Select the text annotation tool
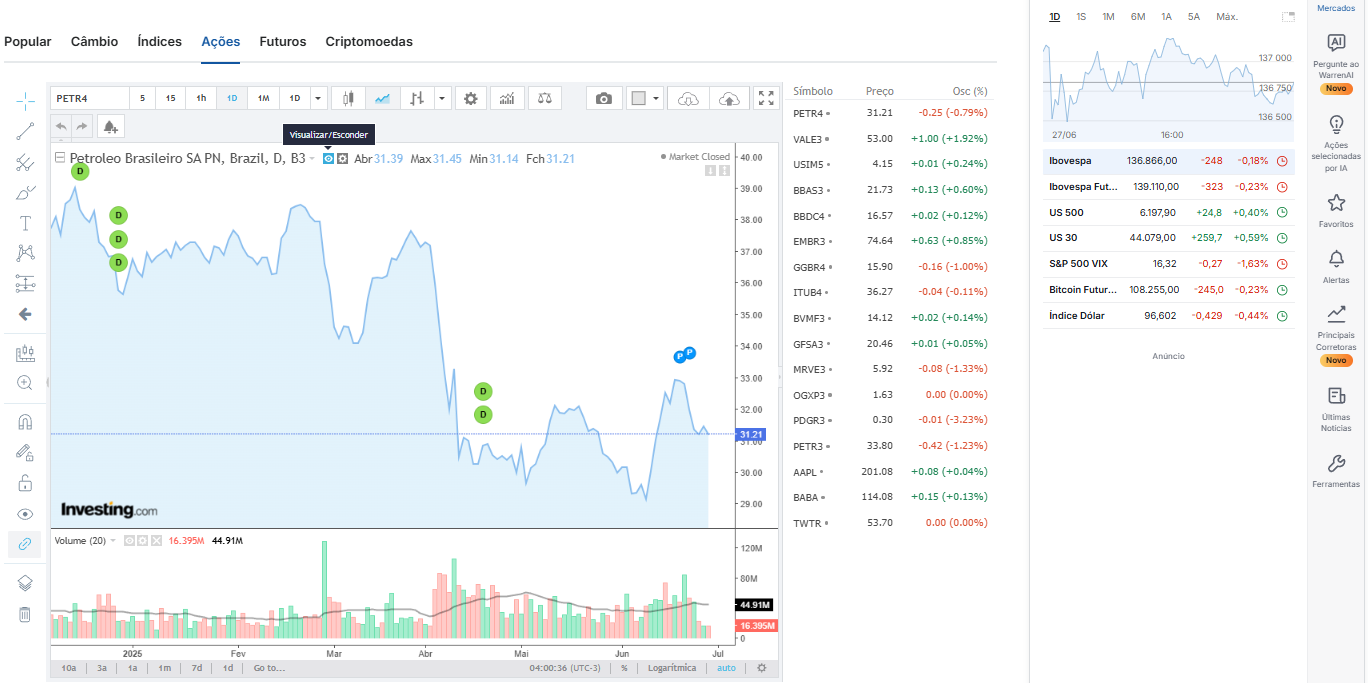 tap(25, 222)
